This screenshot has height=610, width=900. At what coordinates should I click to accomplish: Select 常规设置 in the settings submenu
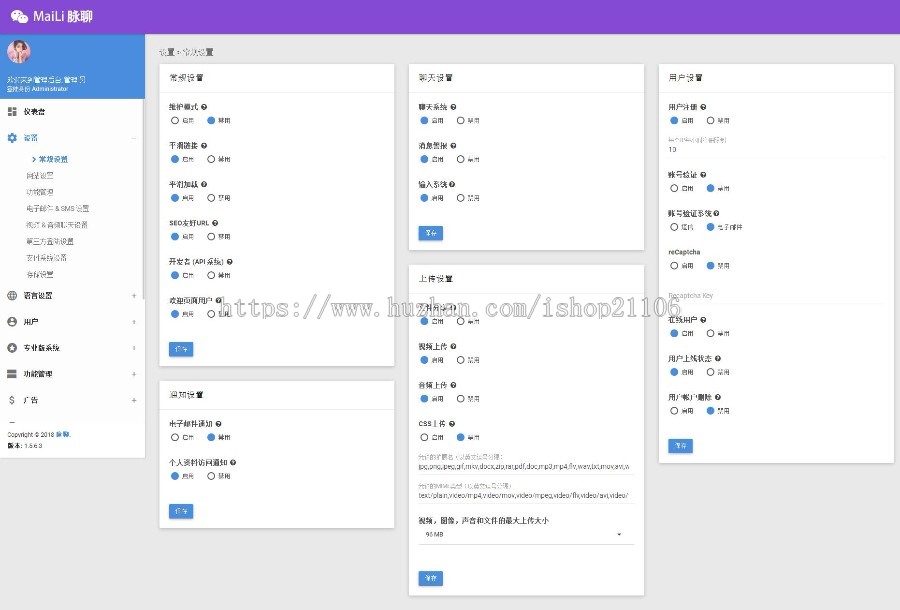click(x=52, y=160)
